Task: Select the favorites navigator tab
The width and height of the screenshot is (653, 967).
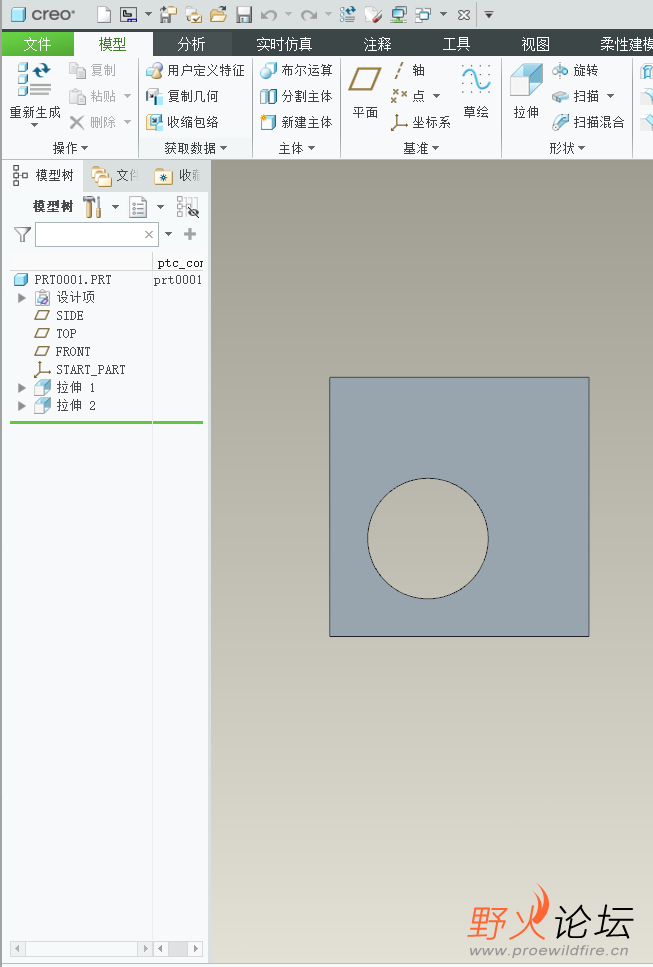Action: point(178,176)
